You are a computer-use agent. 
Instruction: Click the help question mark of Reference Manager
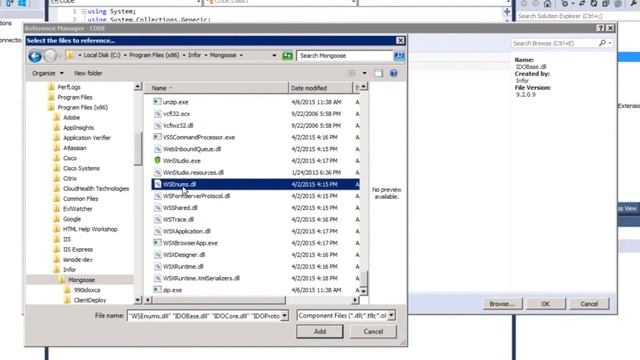tap(600, 28)
